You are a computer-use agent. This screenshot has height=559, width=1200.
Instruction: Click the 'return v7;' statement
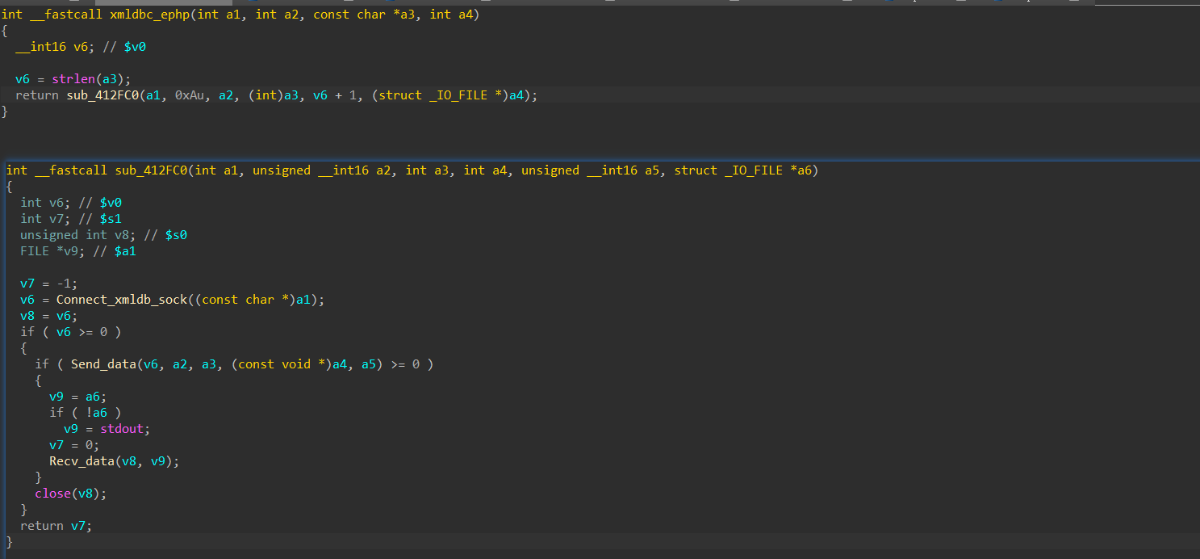pos(56,525)
